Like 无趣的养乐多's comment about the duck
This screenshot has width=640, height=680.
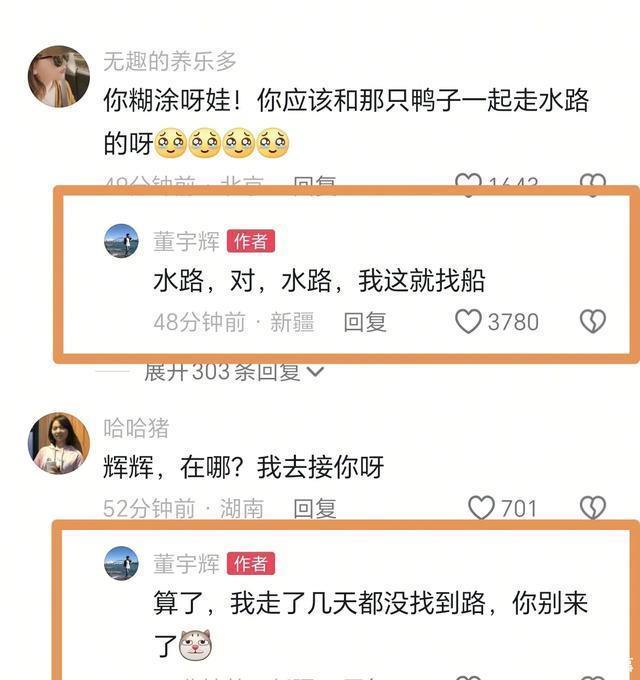click(x=468, y=181)
